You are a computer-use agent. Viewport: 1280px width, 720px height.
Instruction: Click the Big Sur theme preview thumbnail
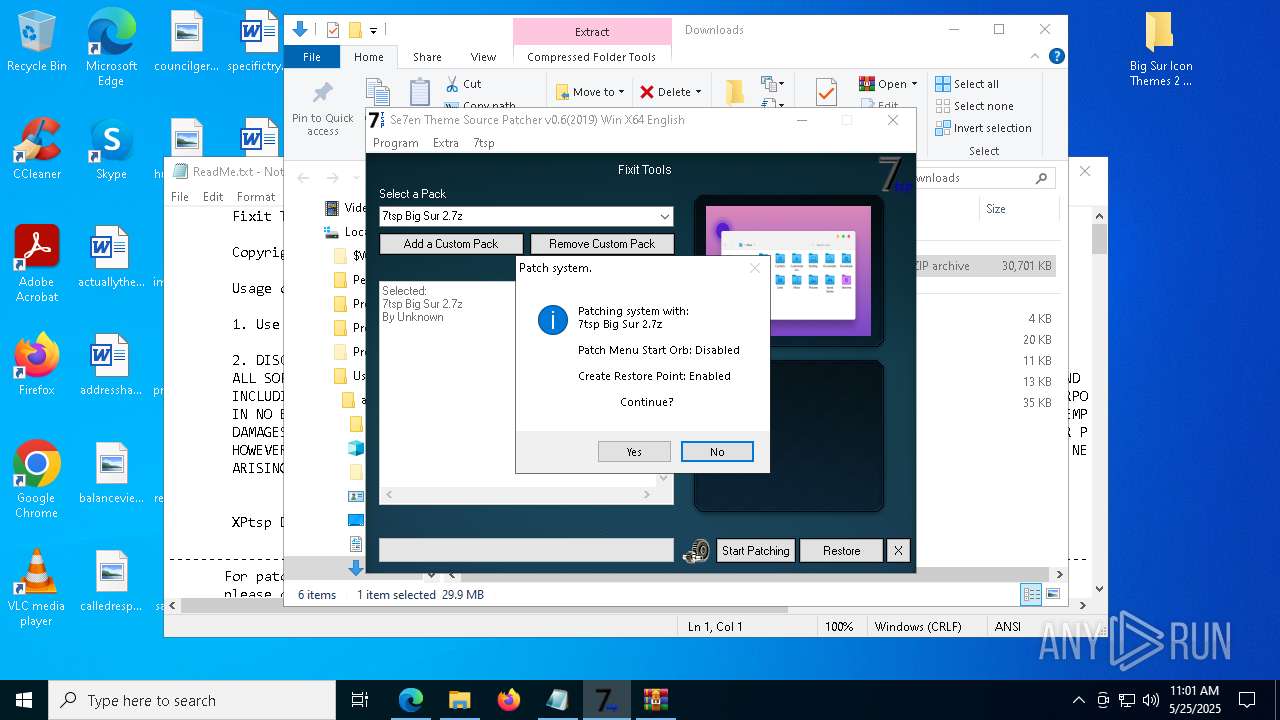pos(788,271)
